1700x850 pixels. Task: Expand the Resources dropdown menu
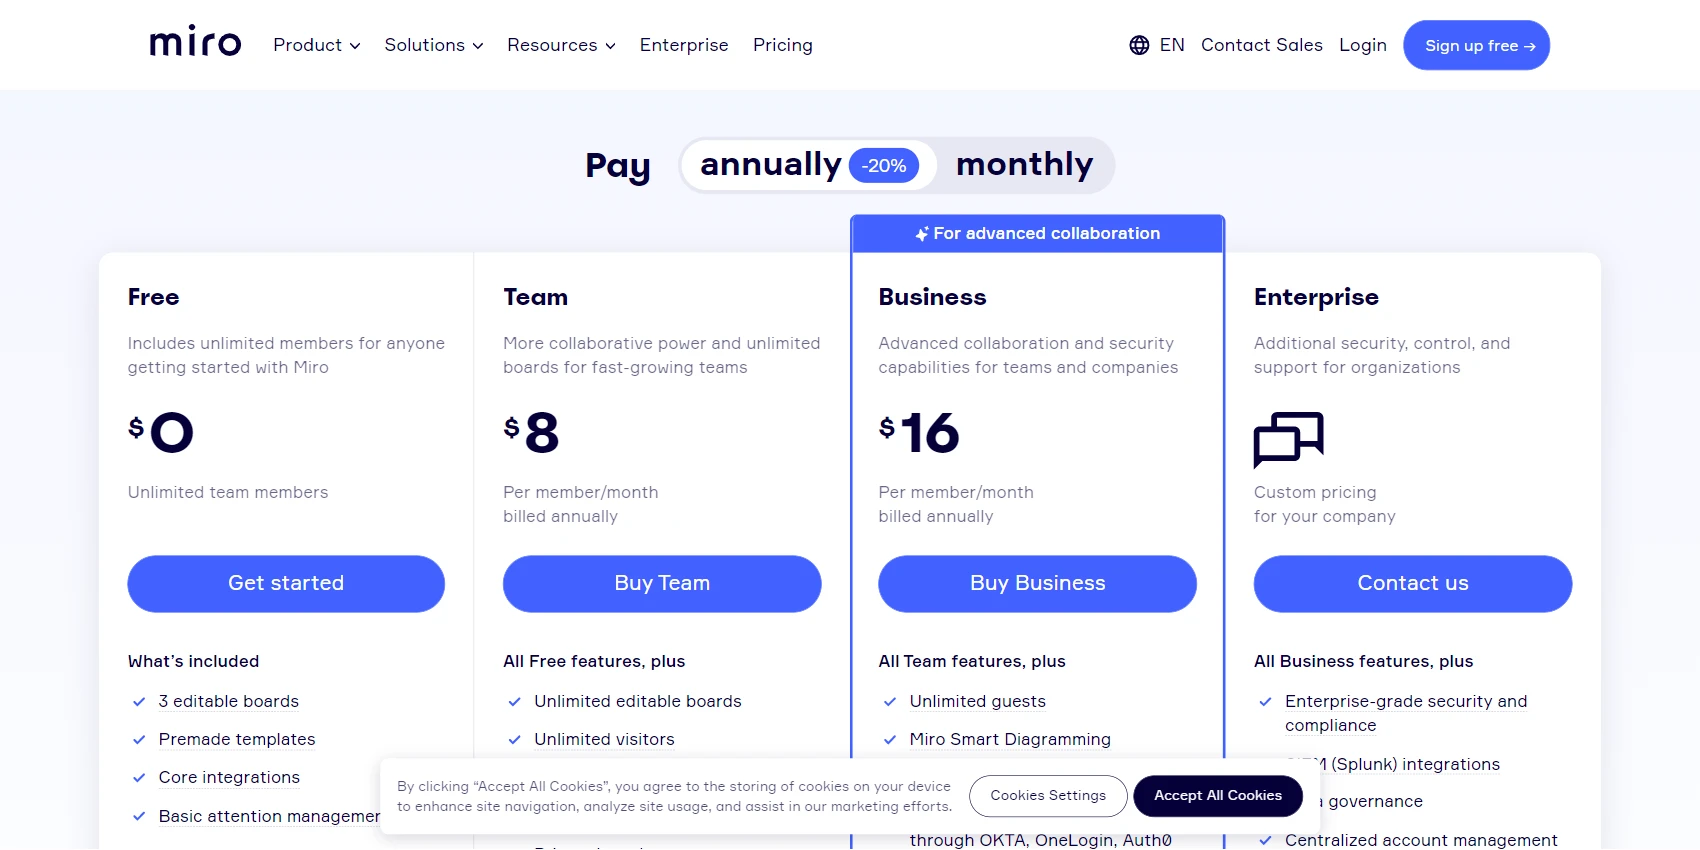[x=561, y=45]
